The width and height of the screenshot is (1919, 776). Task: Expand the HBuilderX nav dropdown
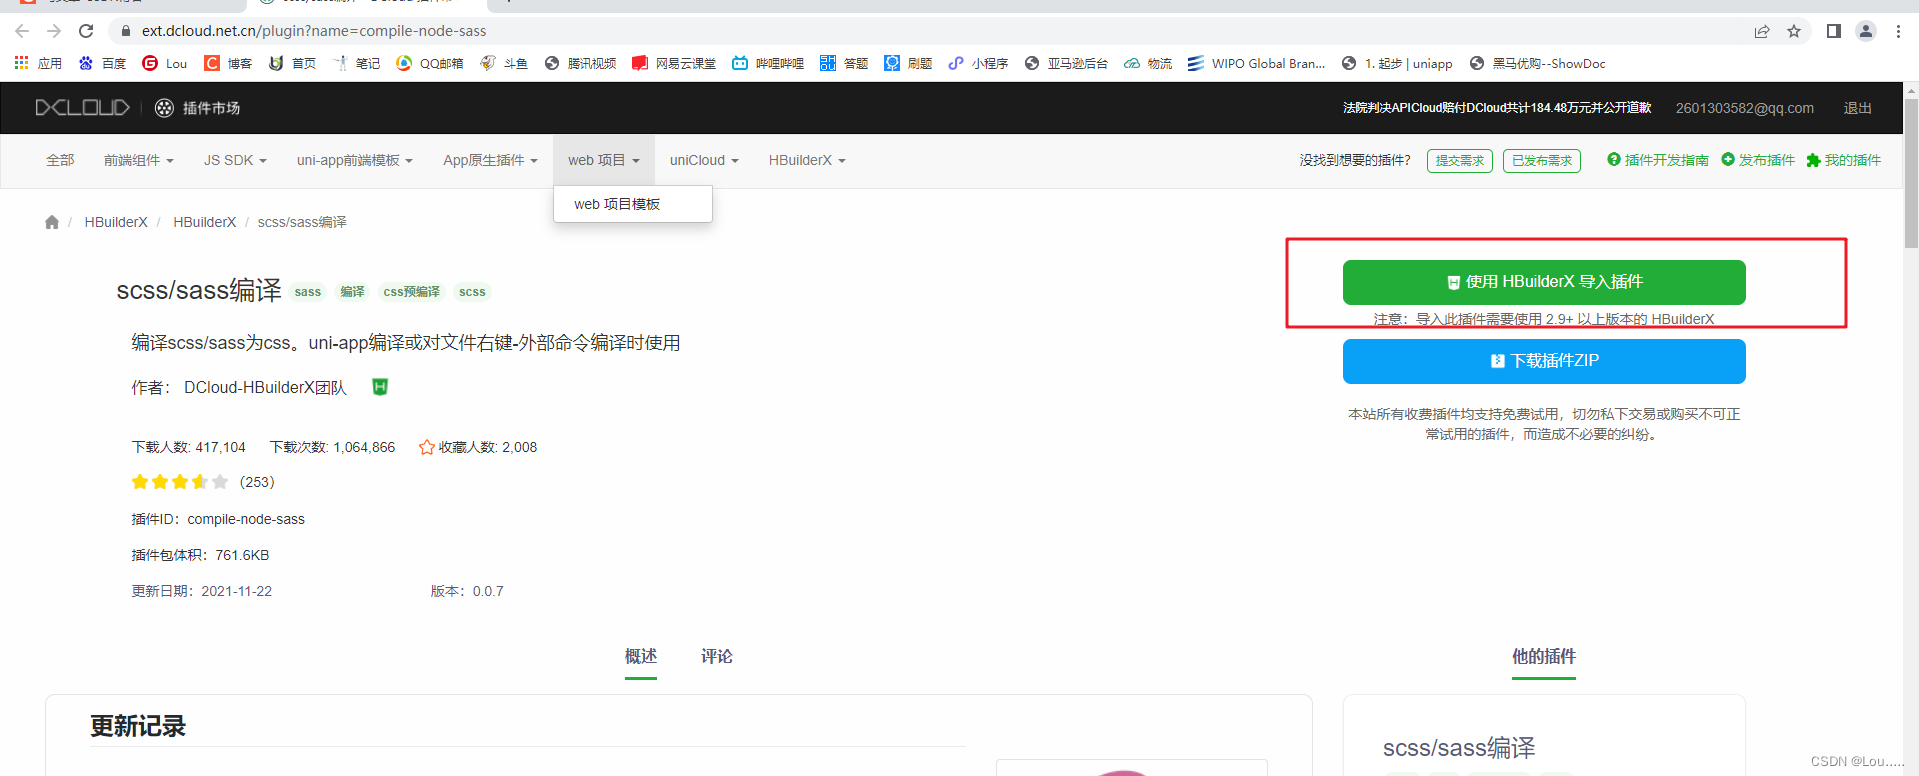coord(807,160)
